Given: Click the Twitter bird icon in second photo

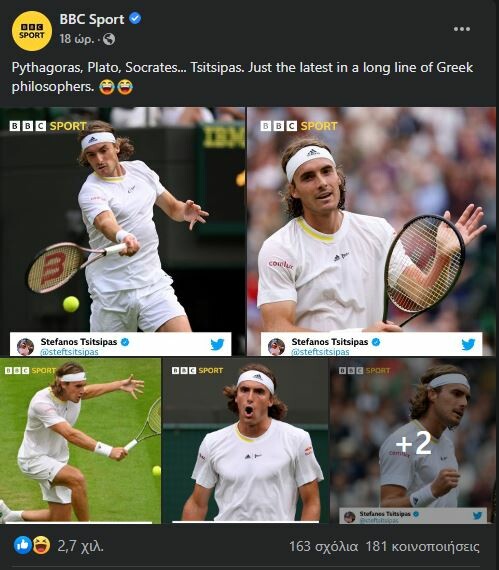Looking at the screenshot, I should click(x=468, y=344).
